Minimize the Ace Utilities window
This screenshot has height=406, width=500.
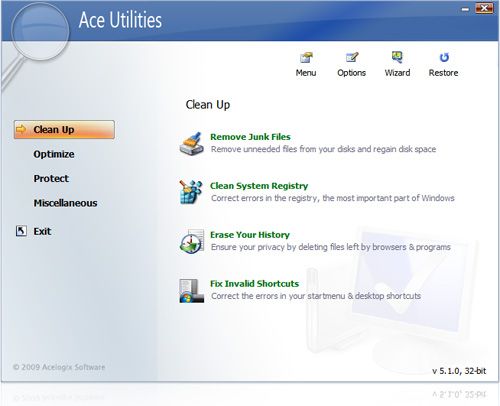click(x=465, y=9)
